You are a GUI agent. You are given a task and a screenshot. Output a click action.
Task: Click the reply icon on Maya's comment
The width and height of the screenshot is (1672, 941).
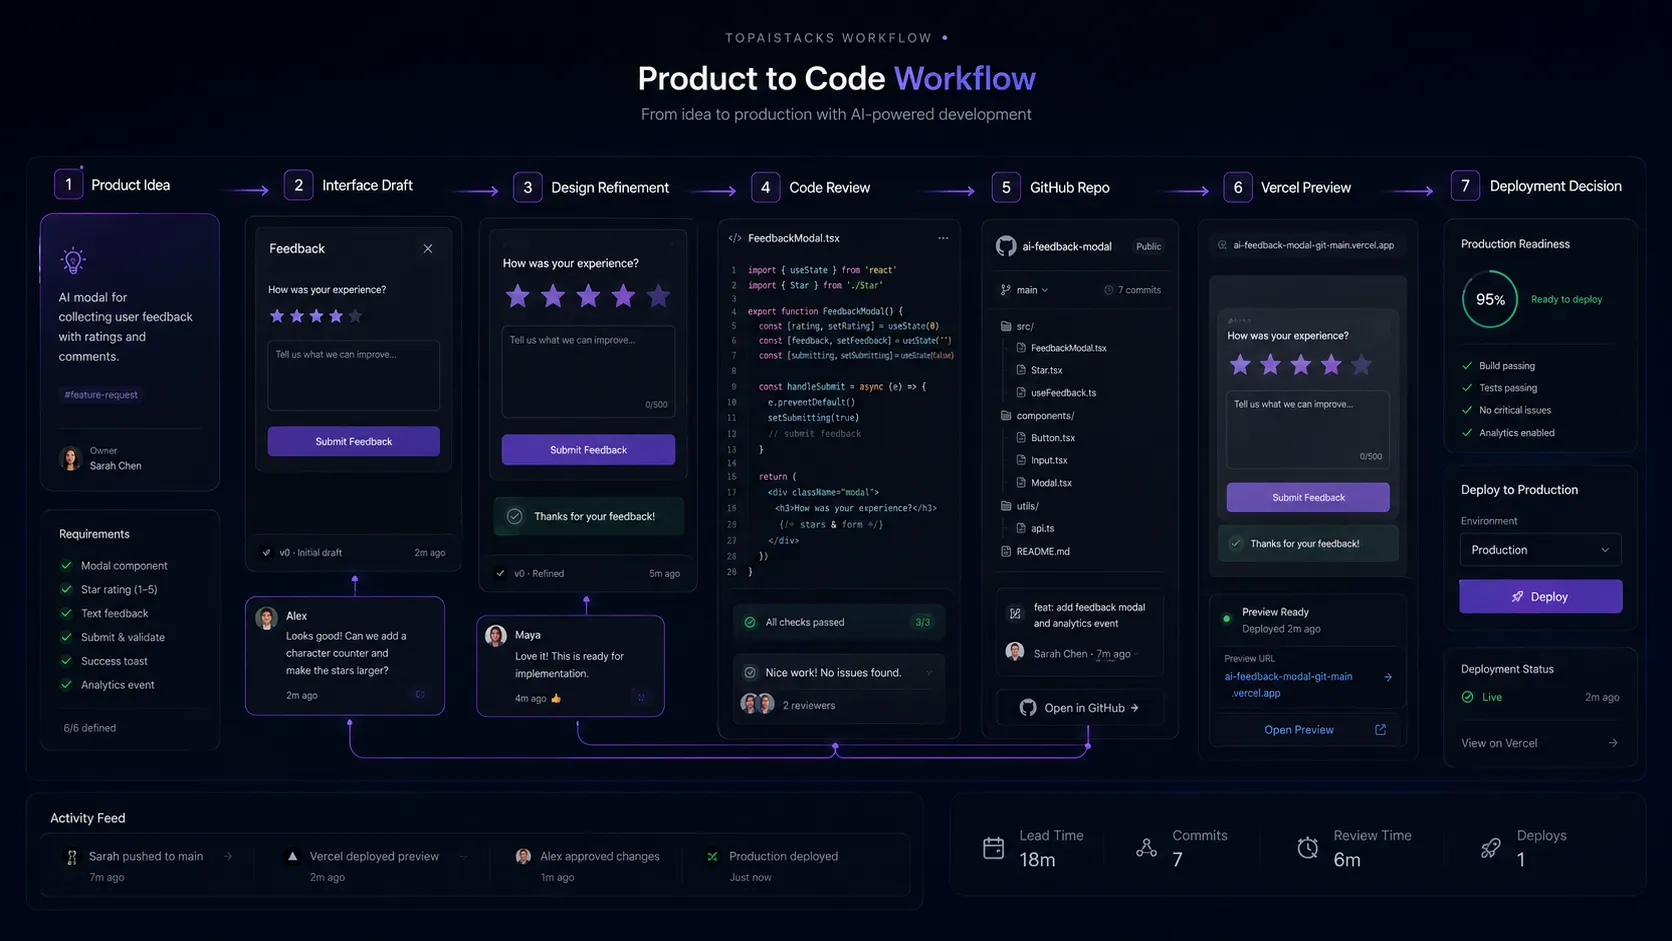coord(641,697)
